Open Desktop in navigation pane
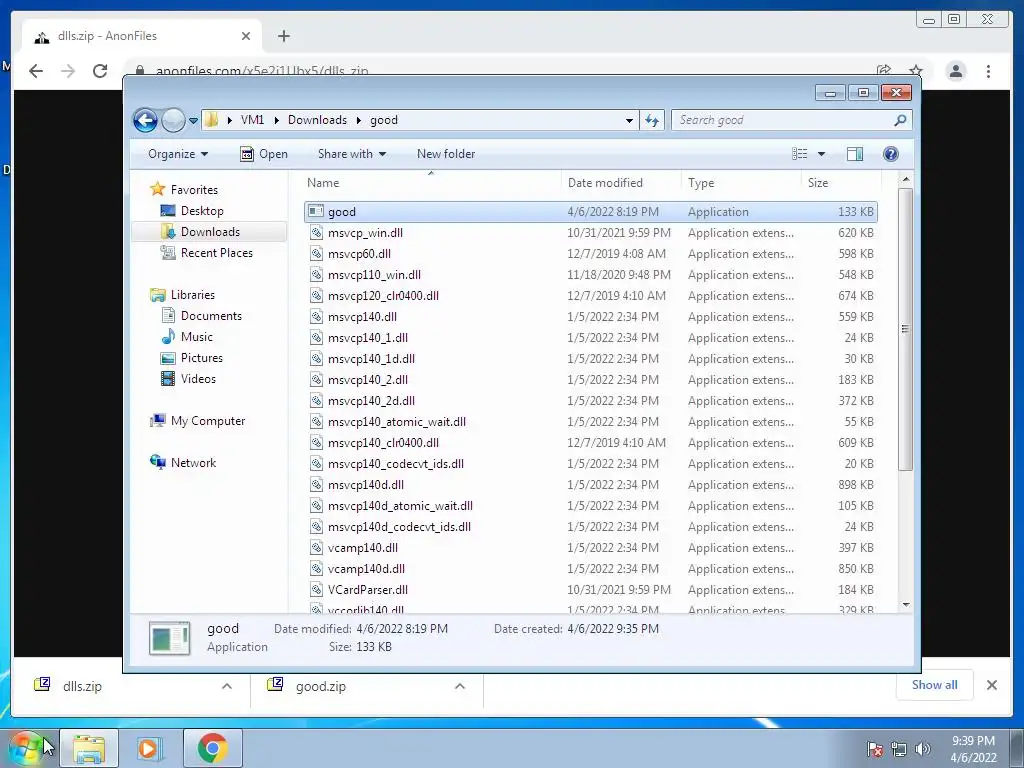The image size is (1024, 768). click(x=202, y=211)
